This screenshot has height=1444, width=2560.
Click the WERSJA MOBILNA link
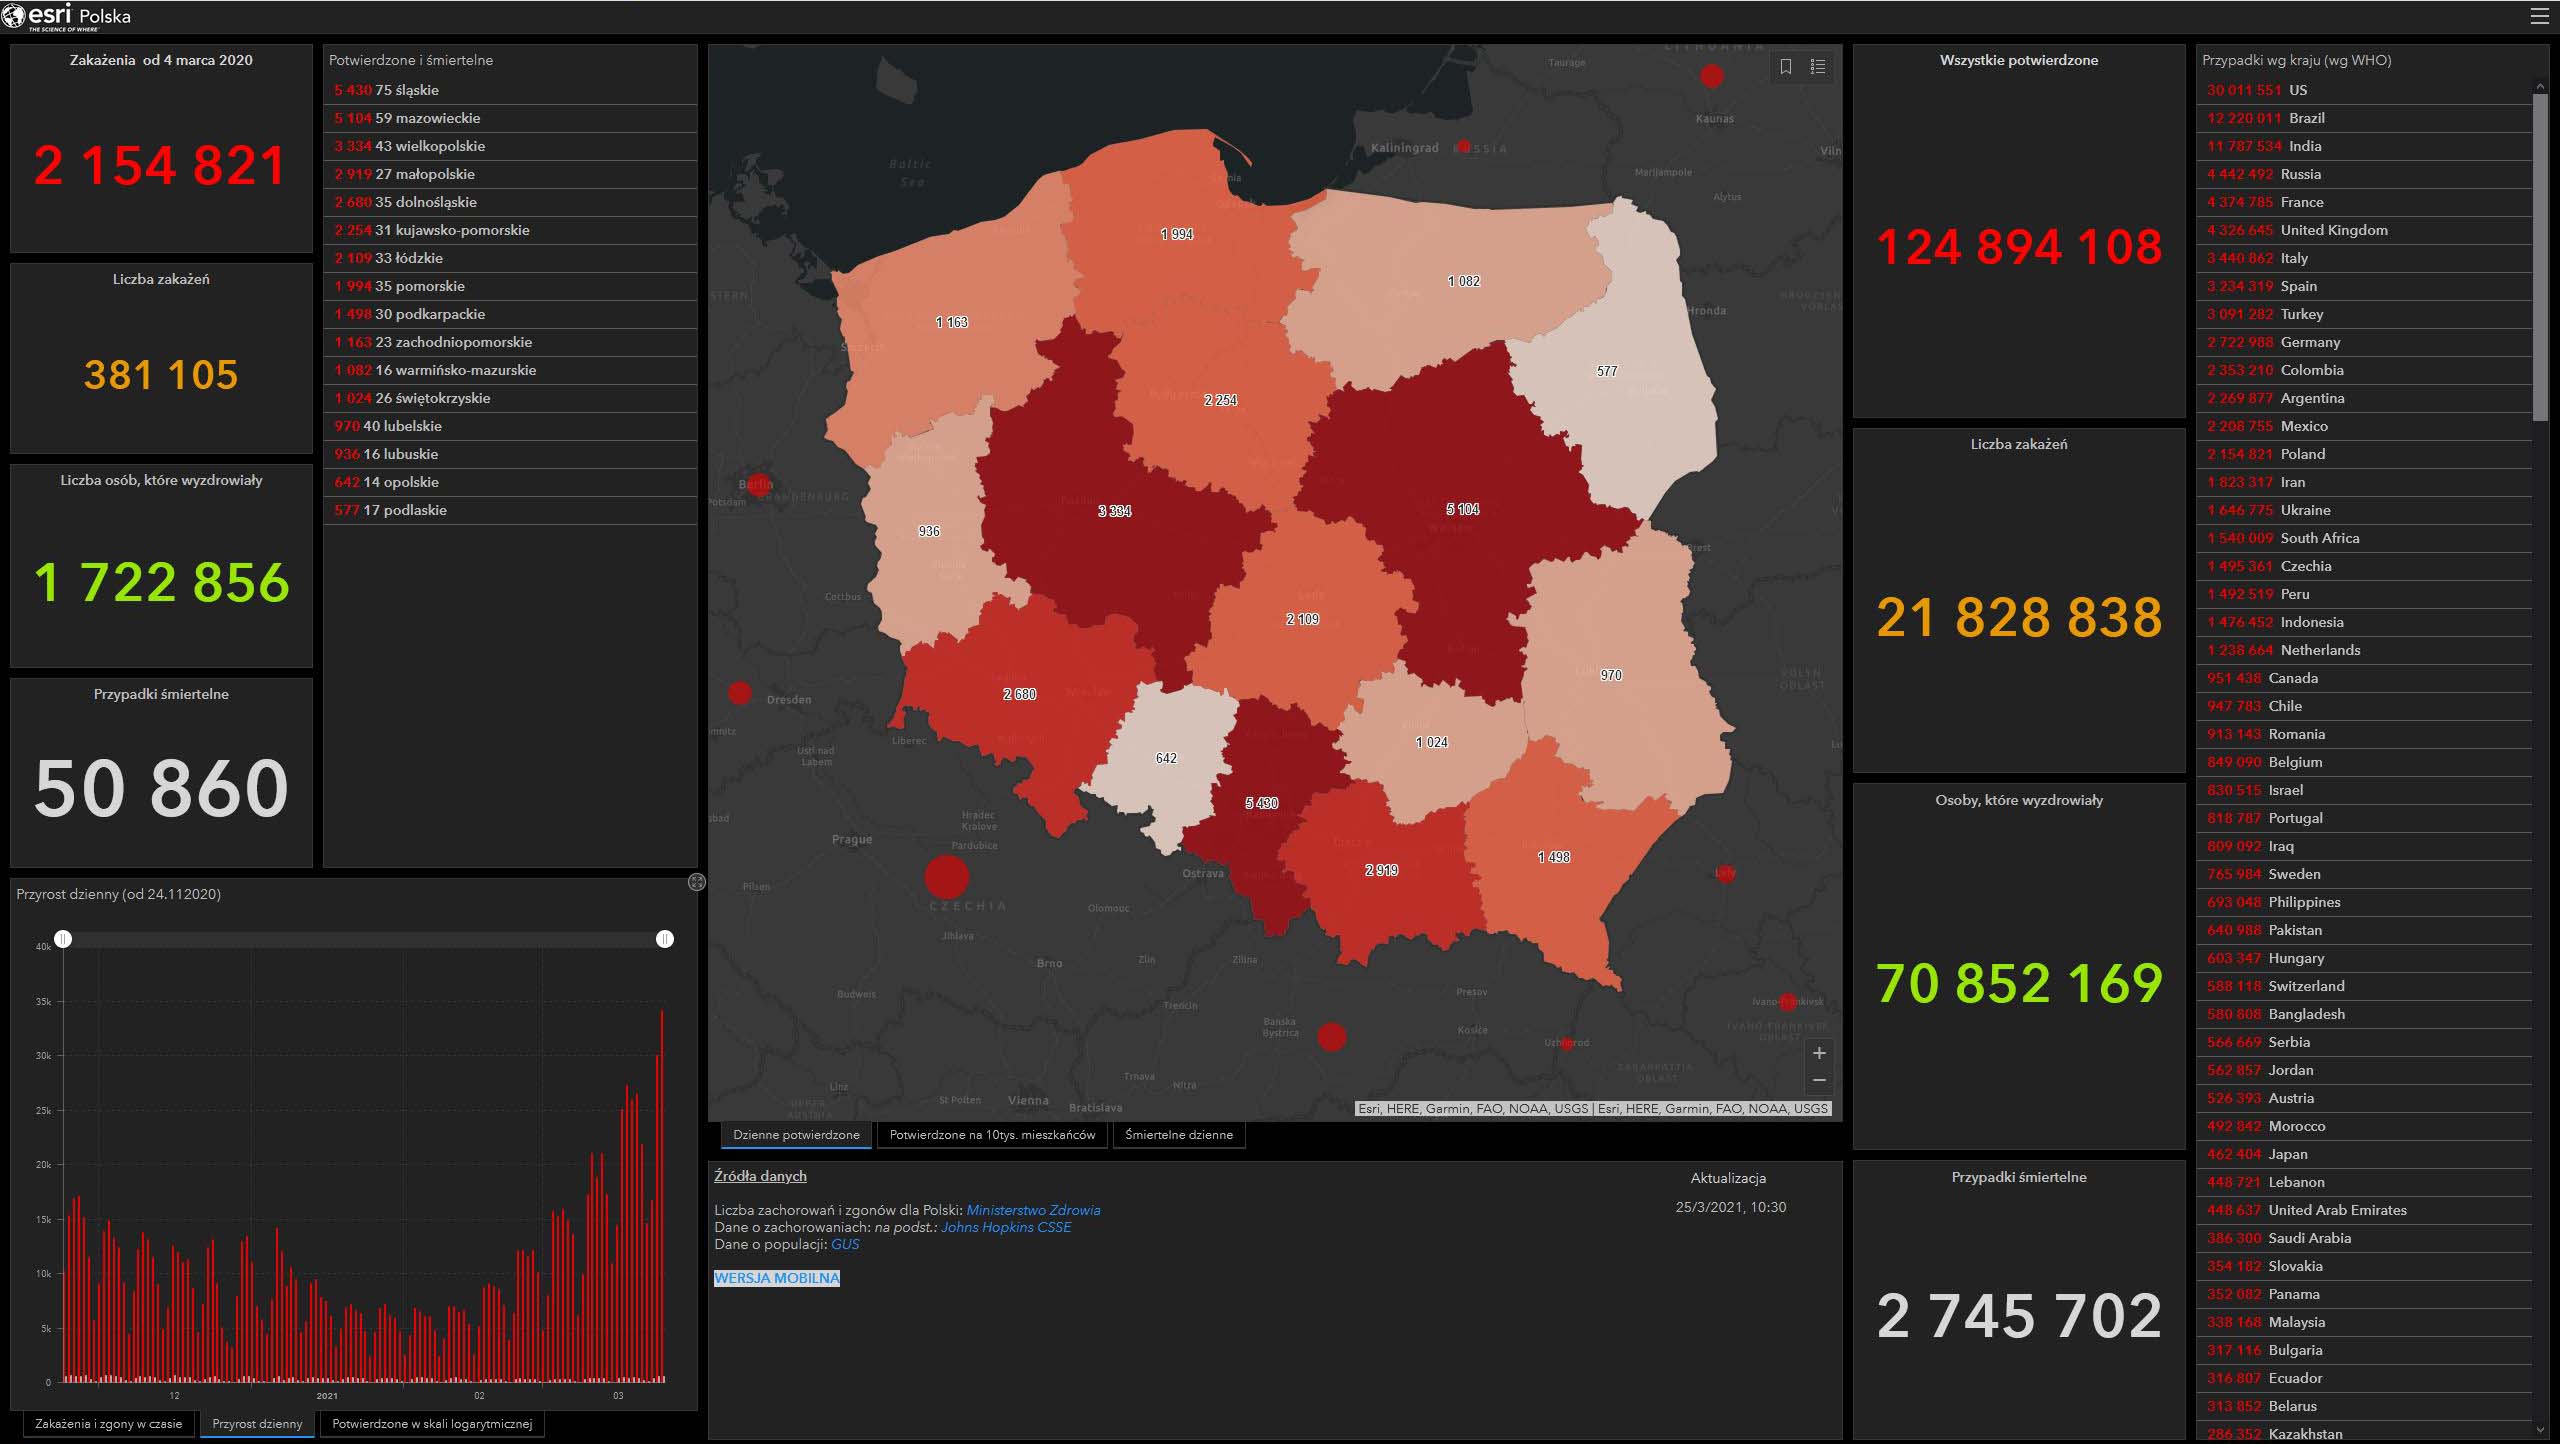777,1278
